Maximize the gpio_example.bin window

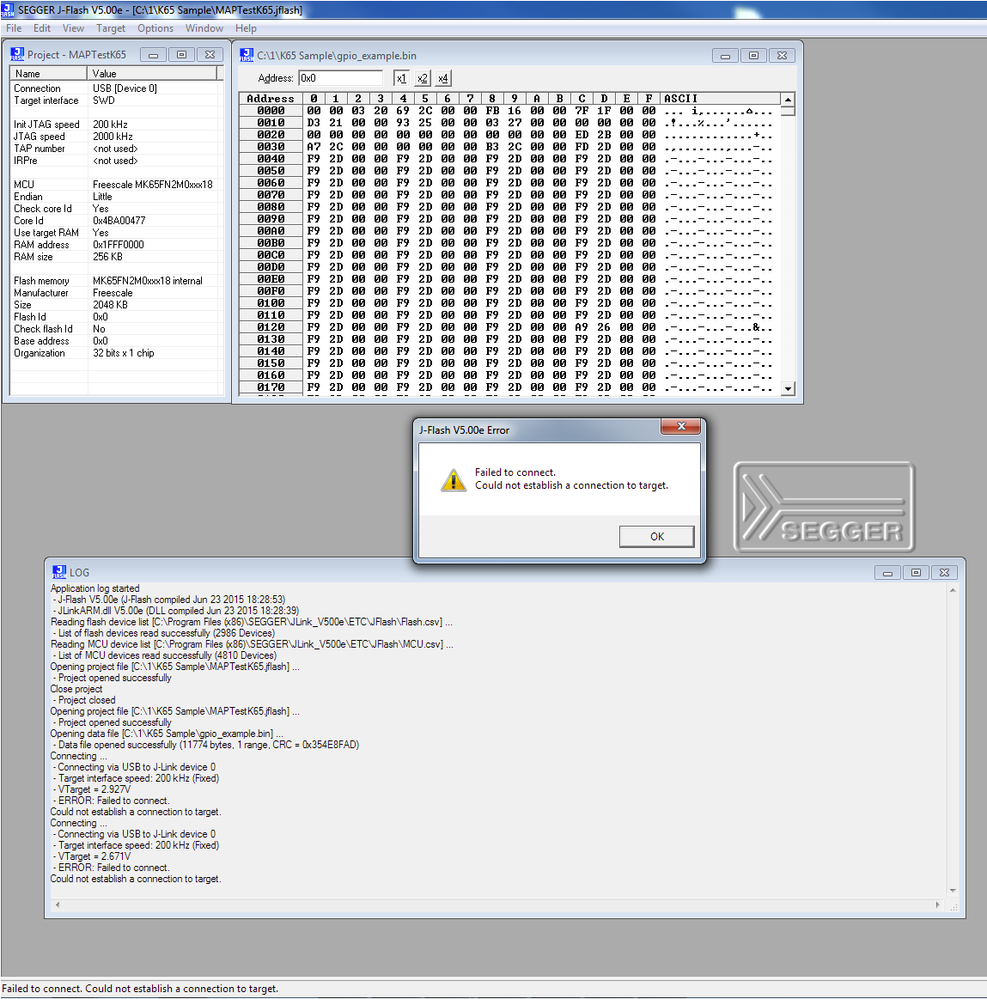click(x=754, y=55)
